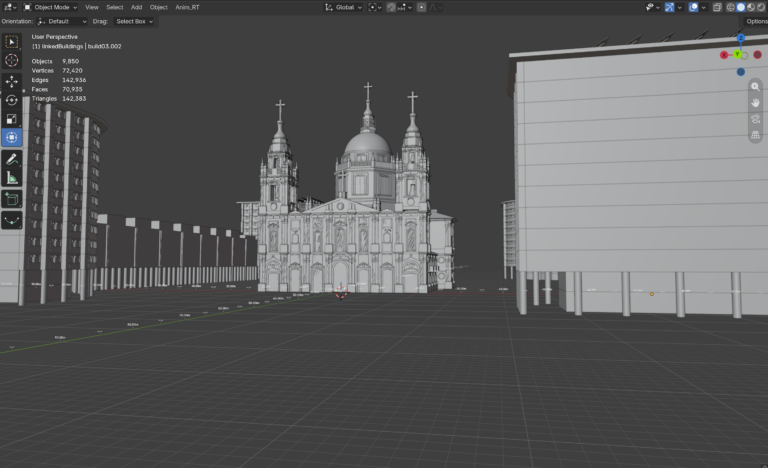Expand the snapping options dropdown
This screenshot has width=768, height=468.
click(x=405, y=7)
